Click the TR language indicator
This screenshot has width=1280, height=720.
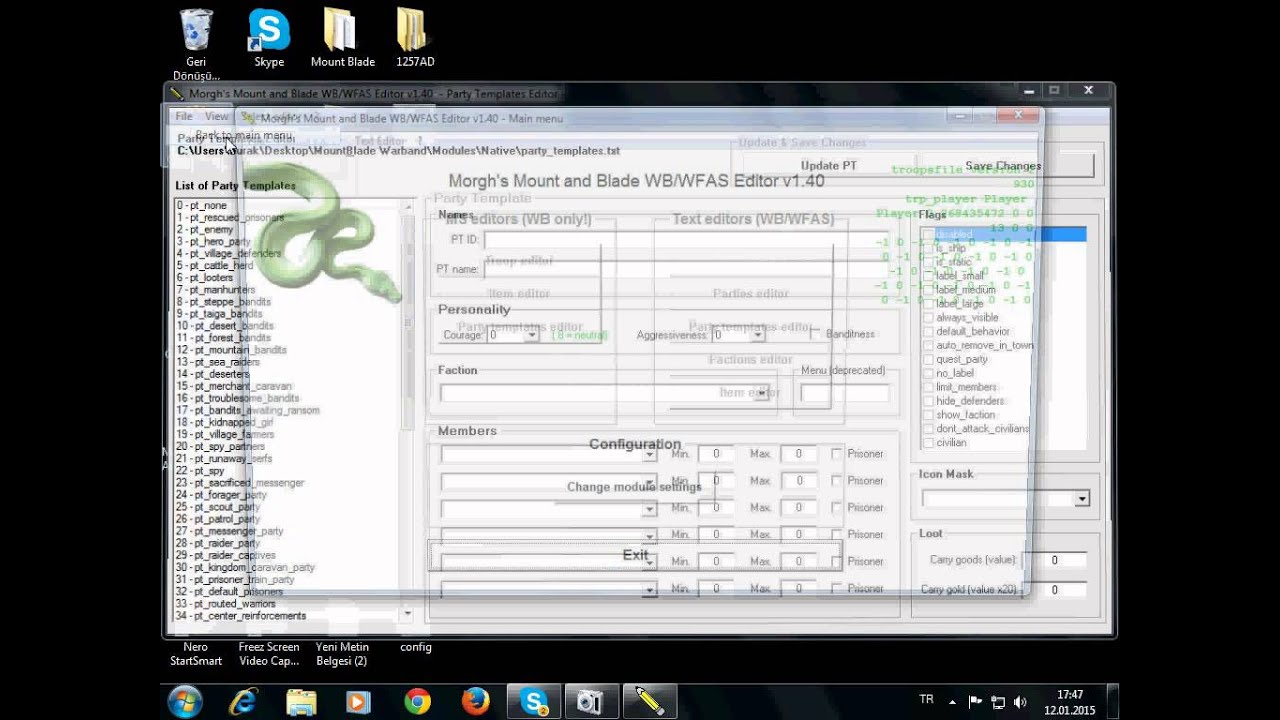pos(926,698)
